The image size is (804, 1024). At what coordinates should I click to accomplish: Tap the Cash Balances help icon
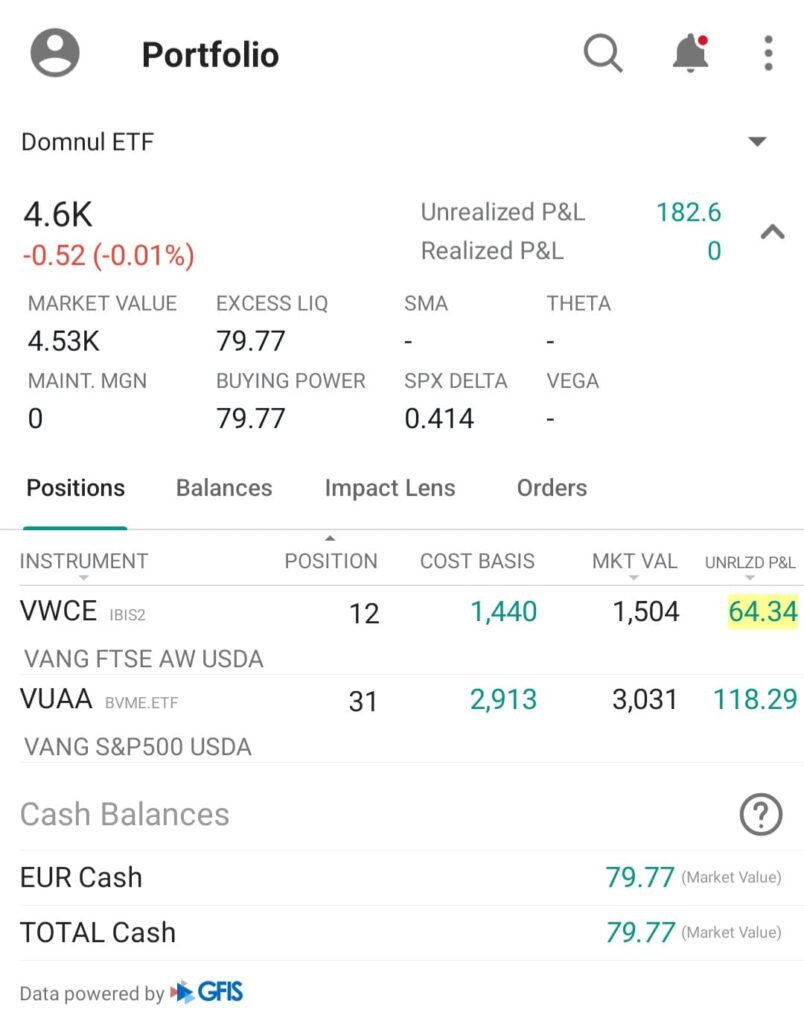click(x=760, y=816)
